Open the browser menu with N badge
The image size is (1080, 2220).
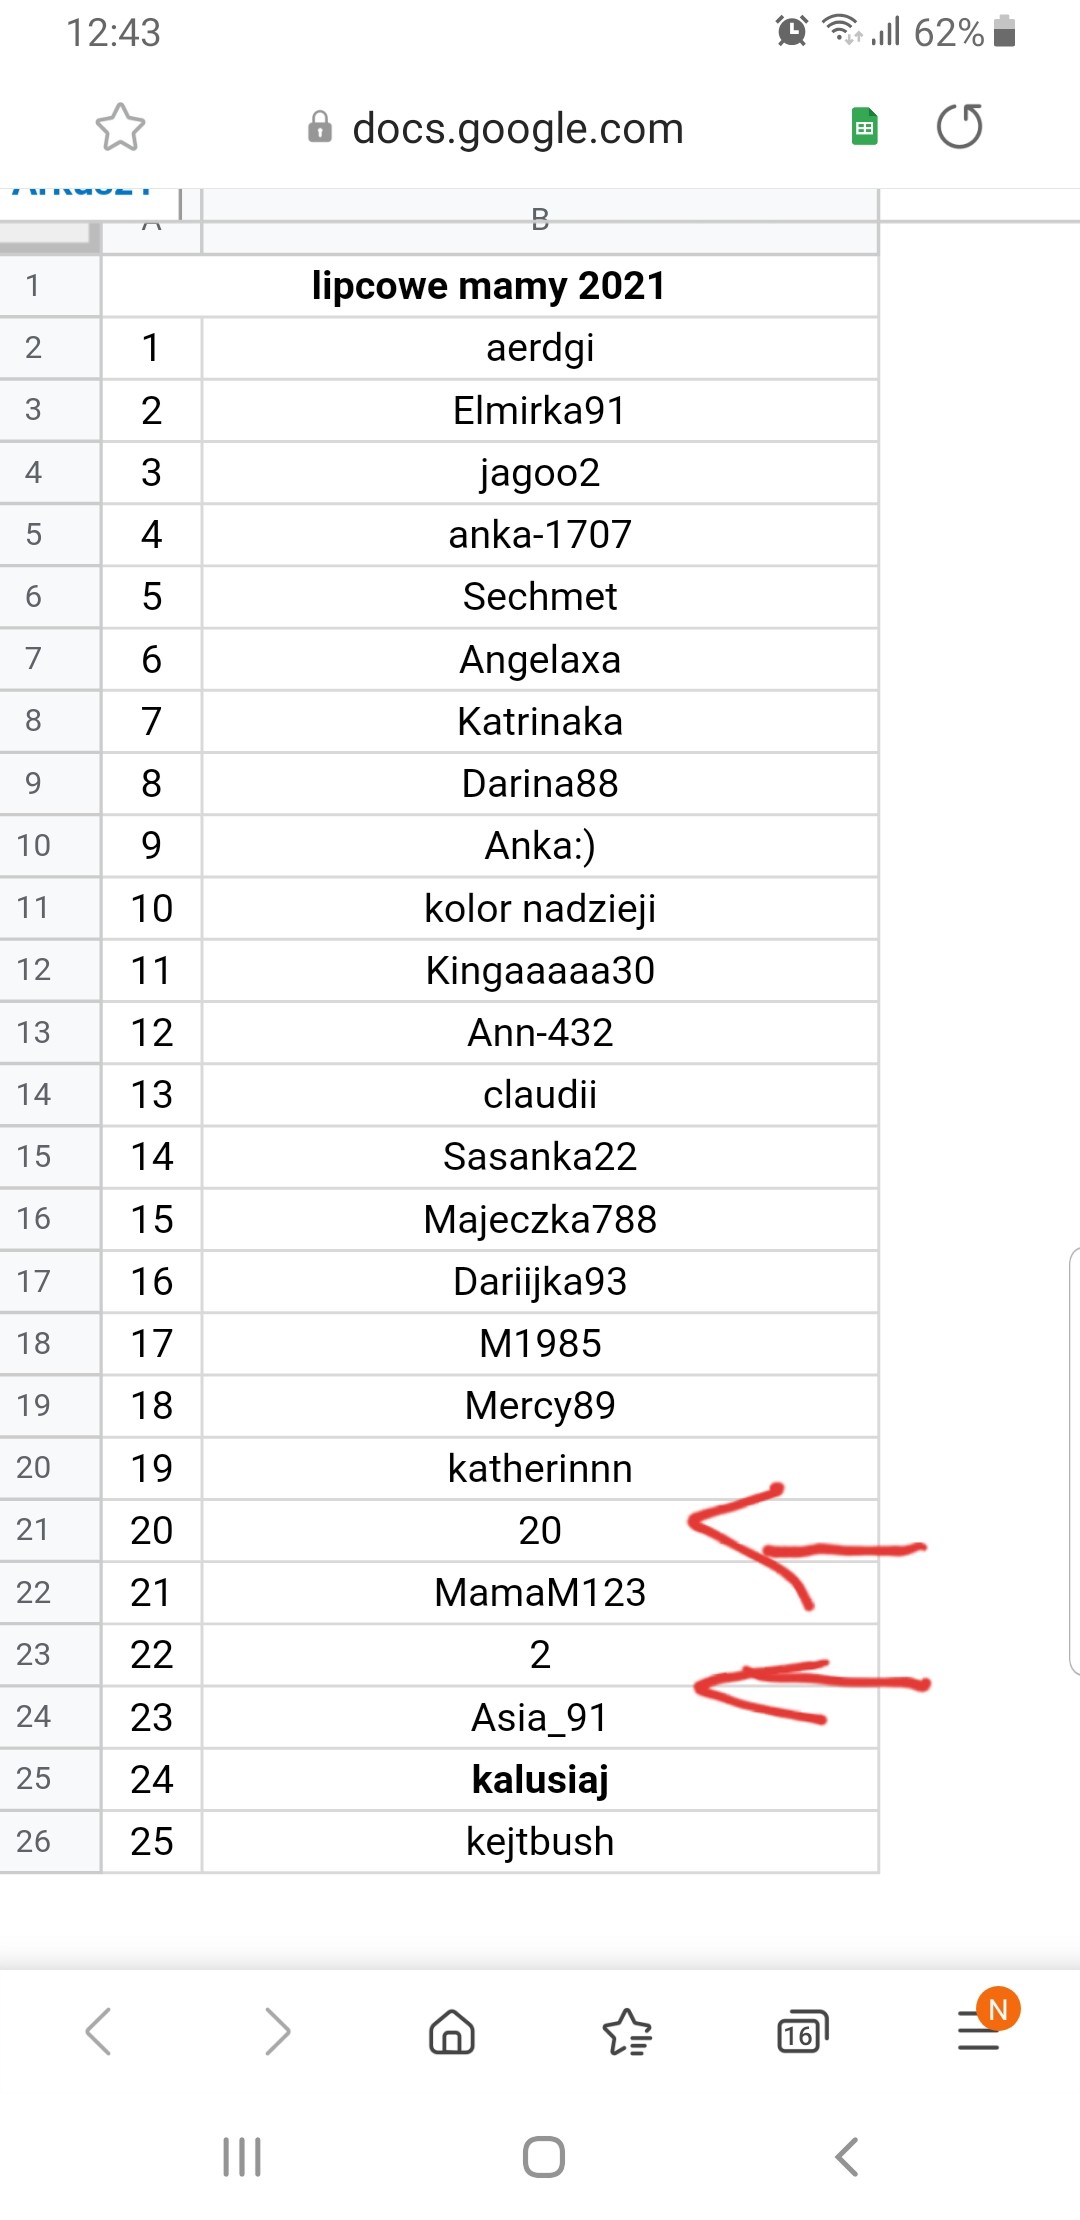980,2030
